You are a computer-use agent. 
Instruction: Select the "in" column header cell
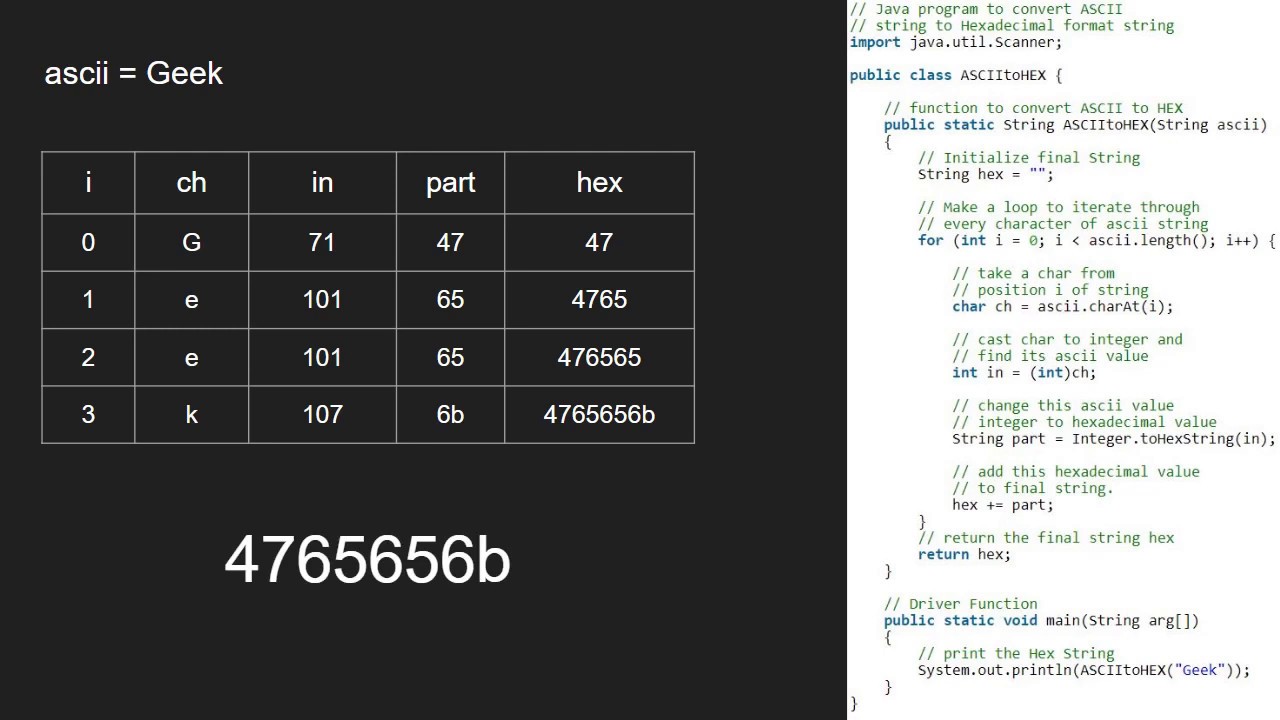click(x=322, y=183)
